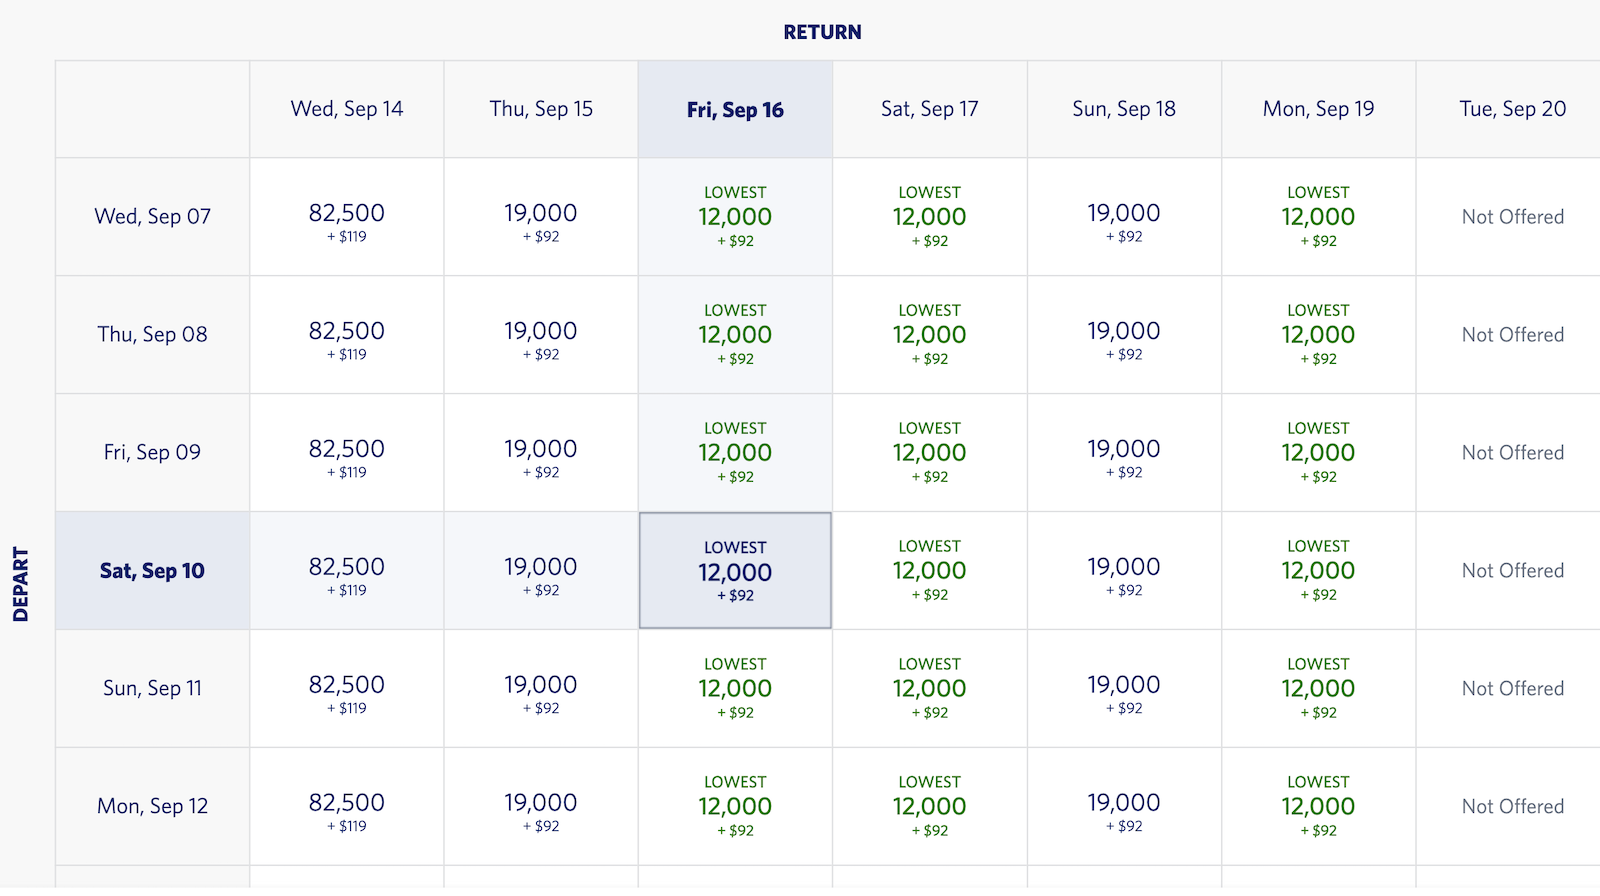The height and width of the screenshot is (896, 1600).
Task: Select the Mon, Sep 12 depart row label
Action: pyautogui.click(x=151, y=806)
